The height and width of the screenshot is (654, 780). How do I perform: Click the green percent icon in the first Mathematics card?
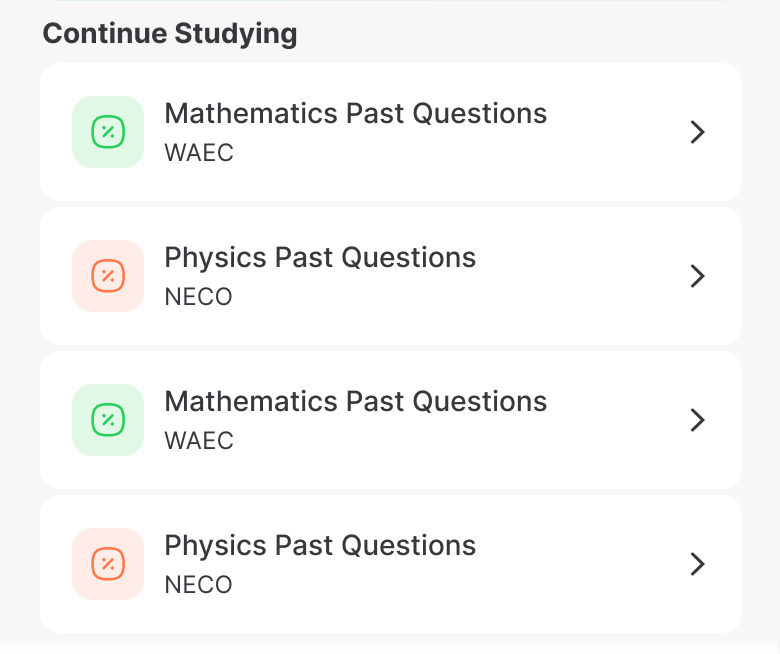coord(108,132)
